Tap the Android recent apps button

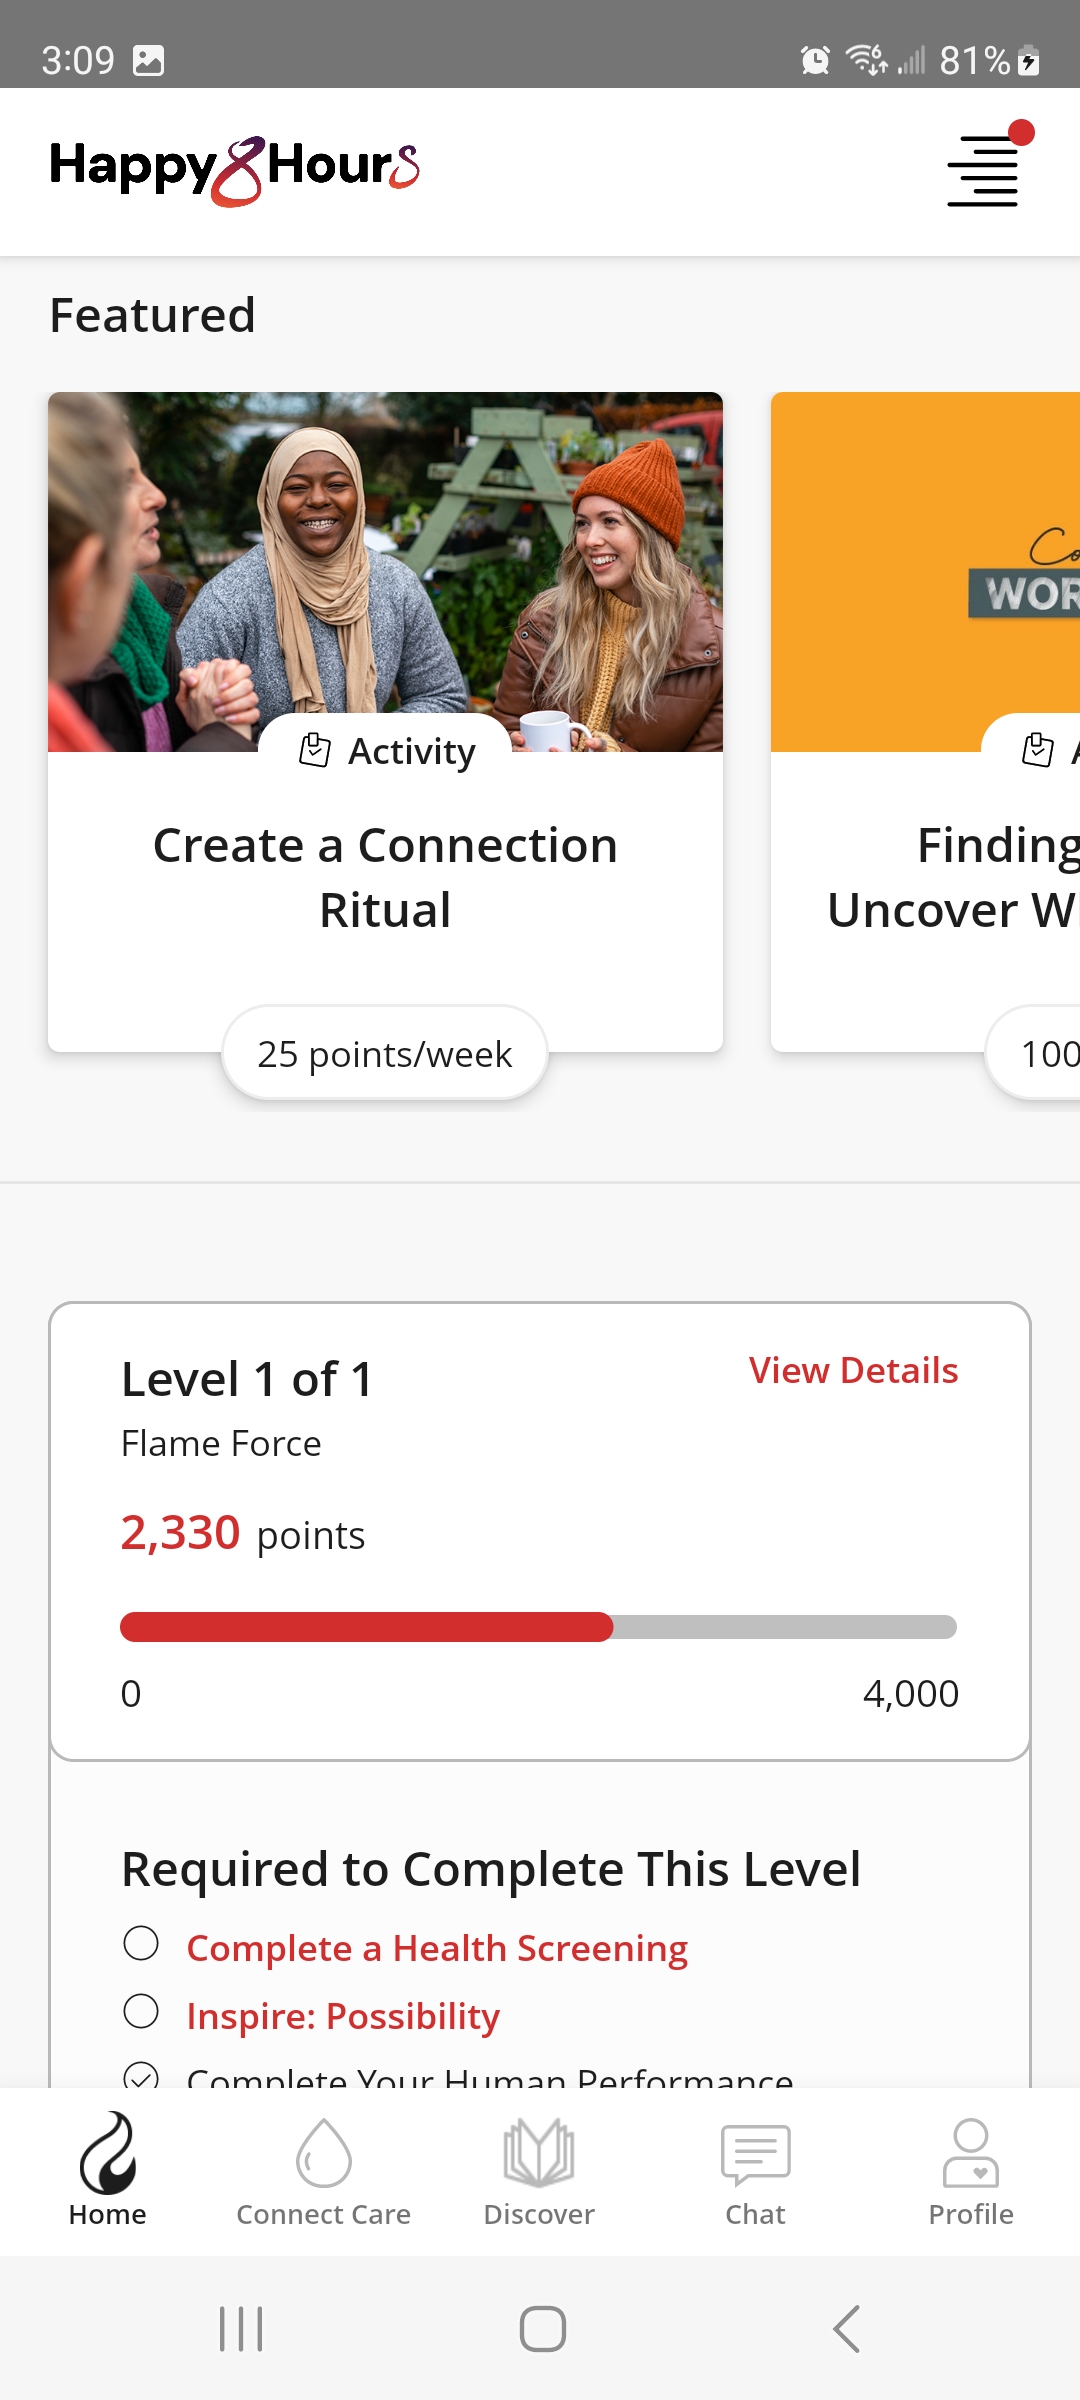[241, 2329]
